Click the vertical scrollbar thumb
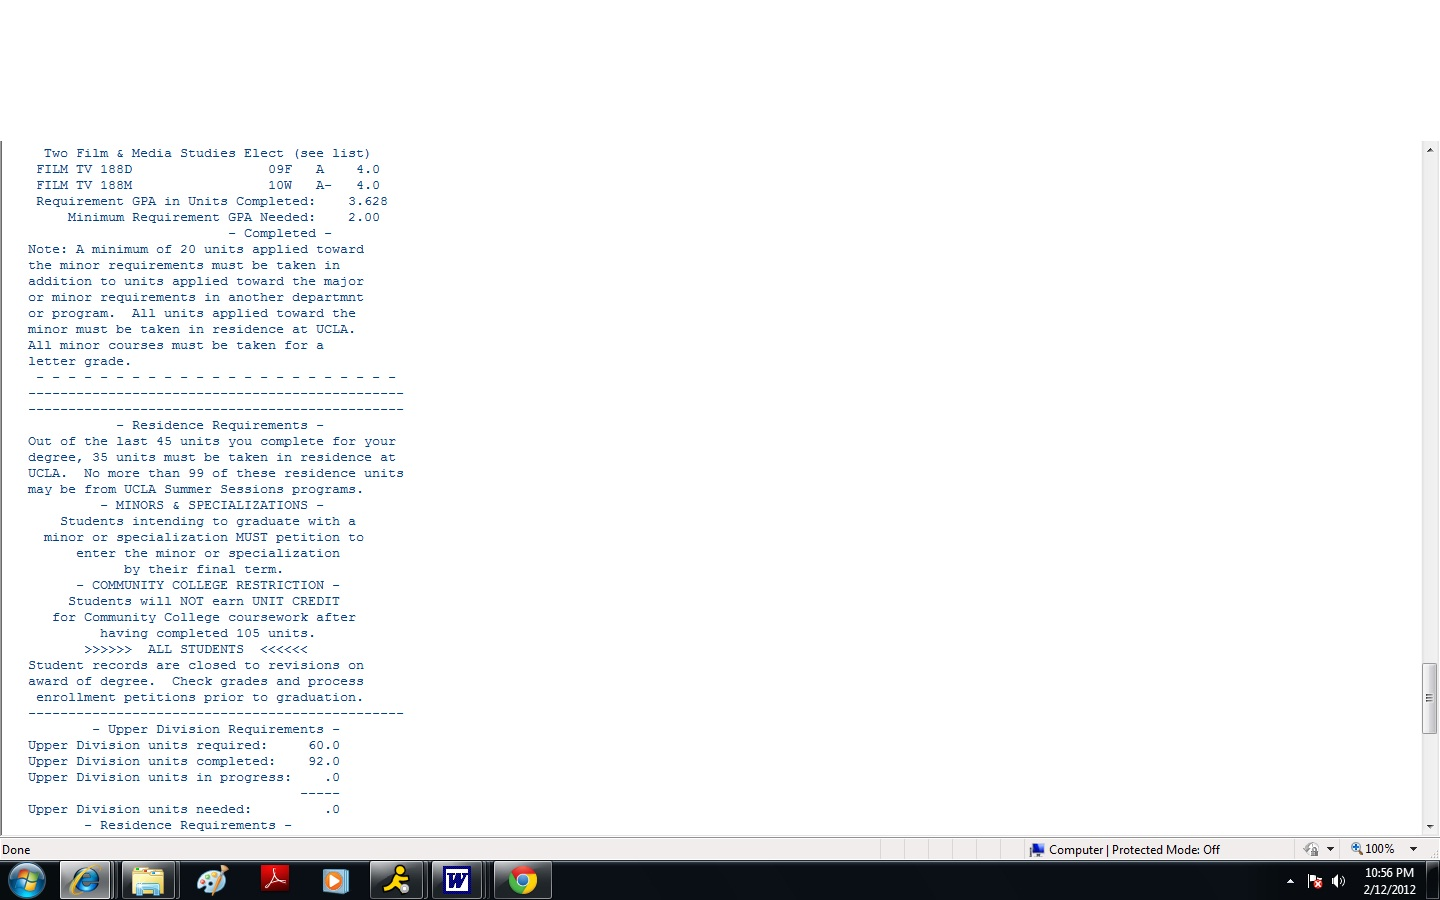The width and height of the screenshot is (1440, 900). (x=1430, y=698)
